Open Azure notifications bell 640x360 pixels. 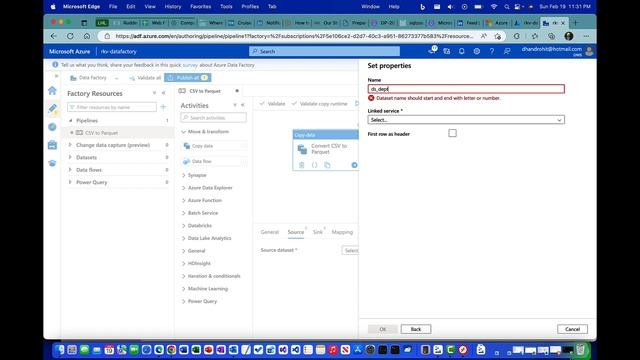[x=461, y=51]
